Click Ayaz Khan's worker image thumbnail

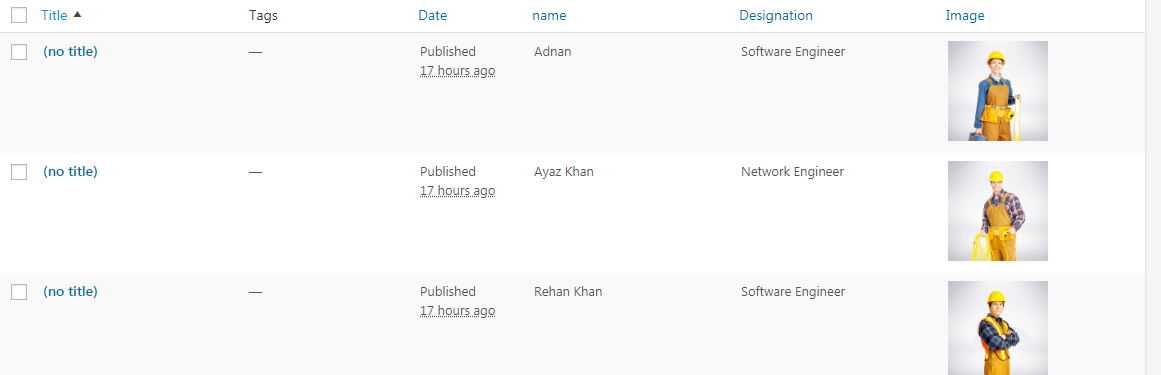click(x=997, y=210)
